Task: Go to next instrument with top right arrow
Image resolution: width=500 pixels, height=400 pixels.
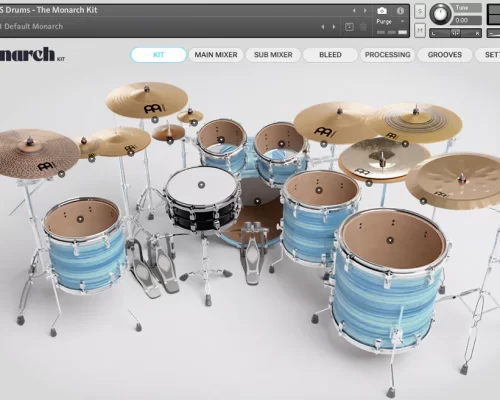Action: click(x=365, y=11)
